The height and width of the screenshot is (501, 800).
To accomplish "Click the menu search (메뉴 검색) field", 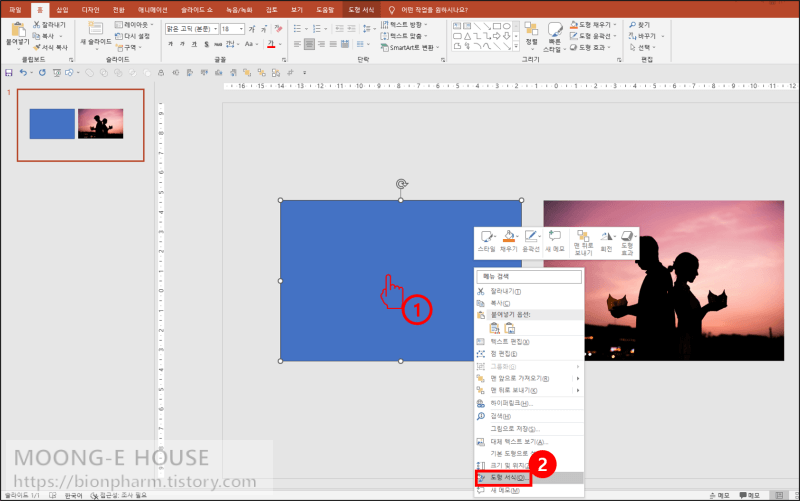I will pyautogui.click(x=529, y=277).
